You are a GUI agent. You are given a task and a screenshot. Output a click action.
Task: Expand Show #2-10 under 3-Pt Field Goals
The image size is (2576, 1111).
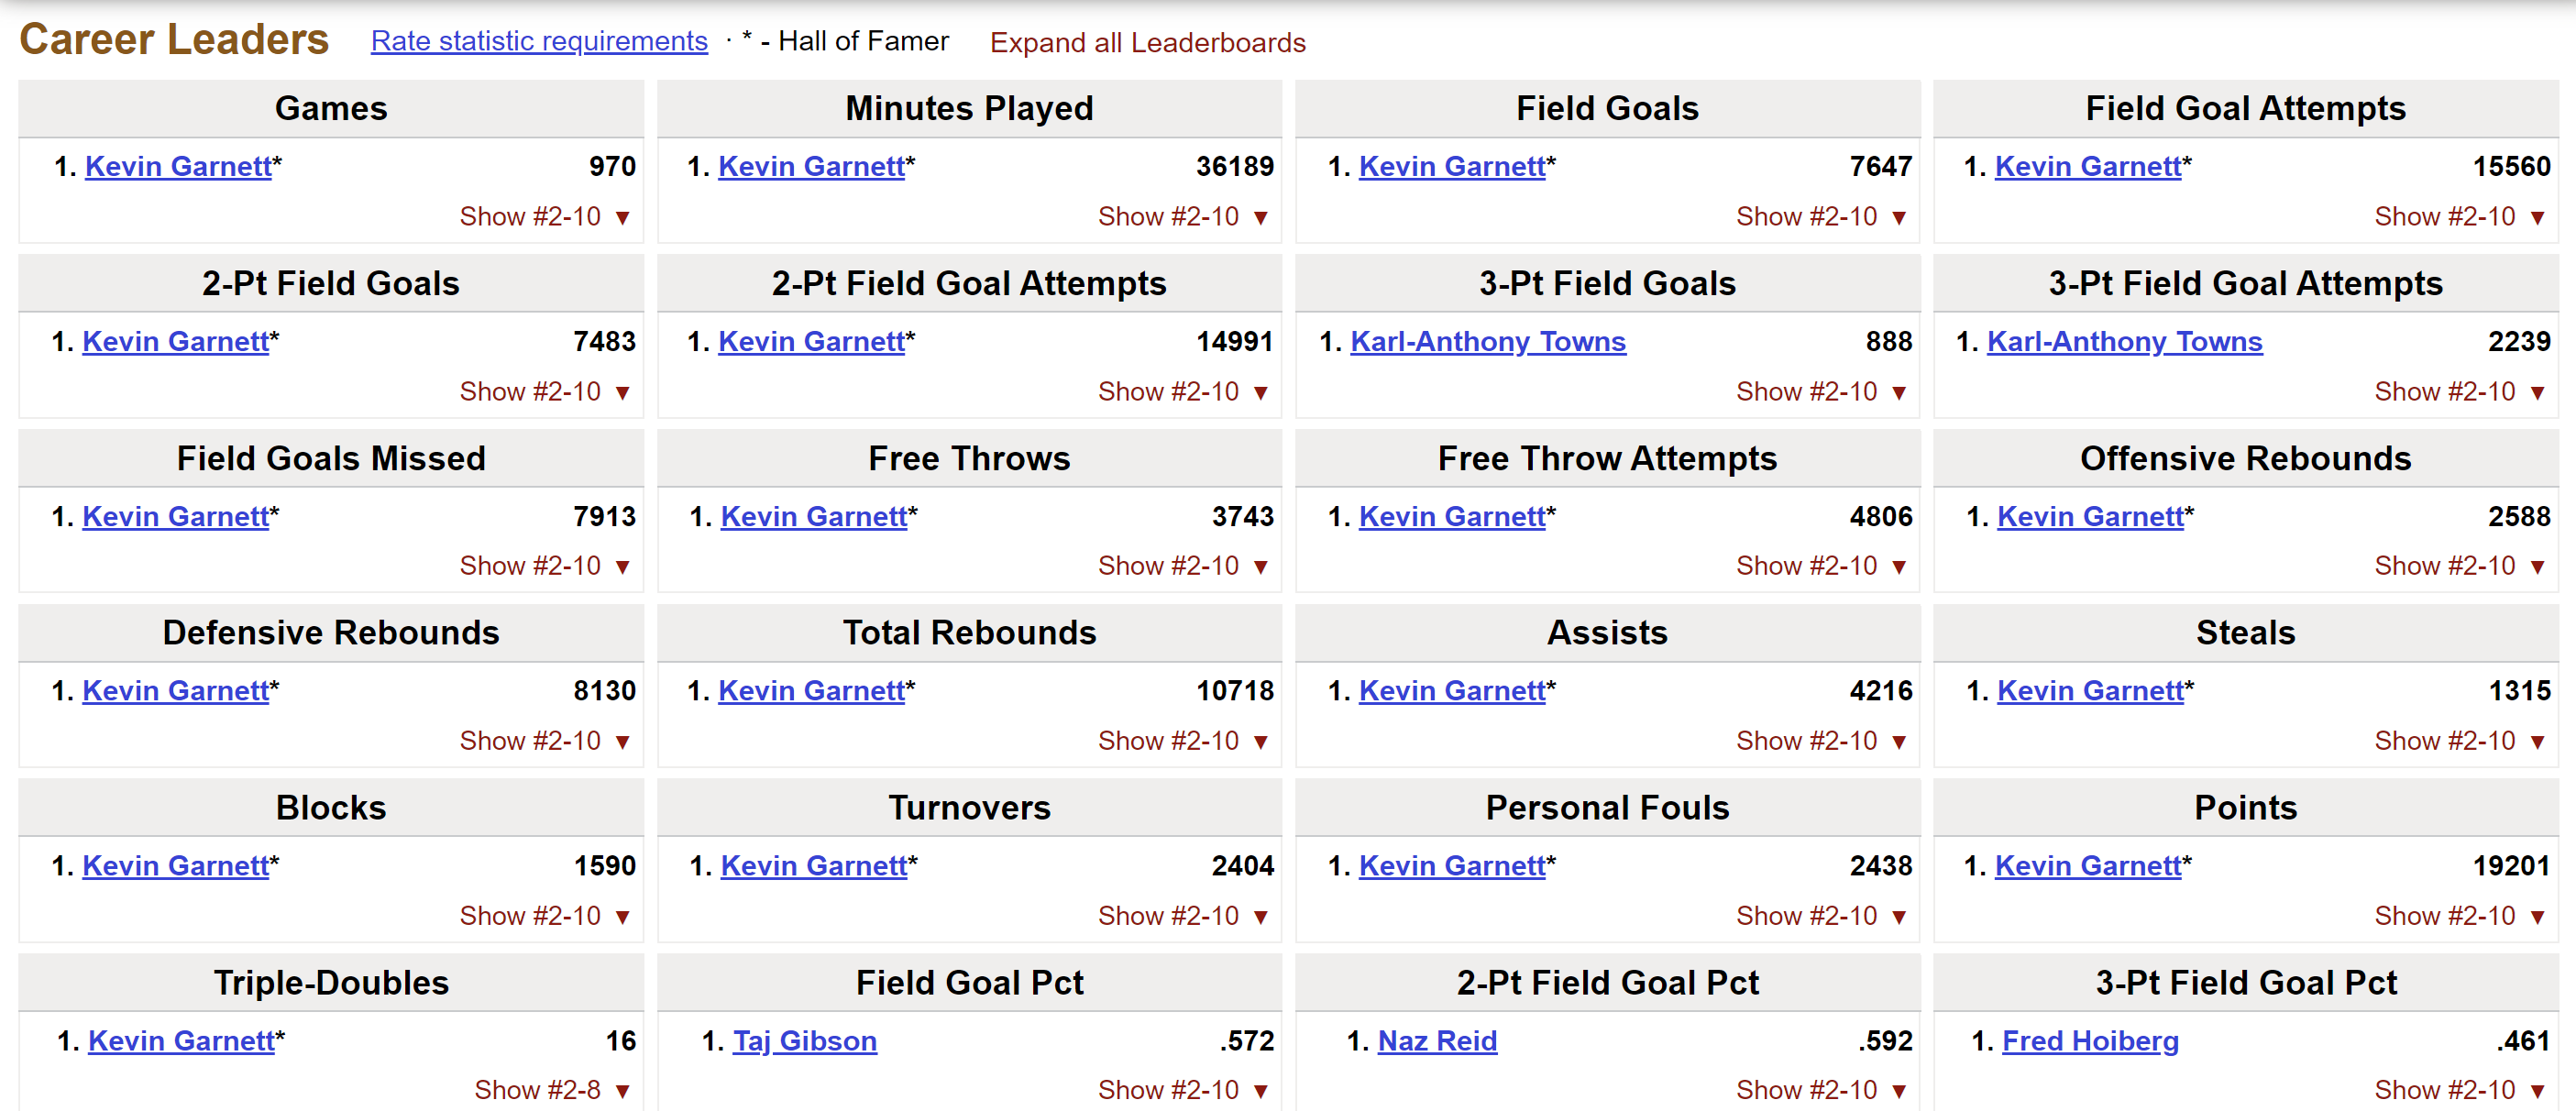click(1821, 391)
